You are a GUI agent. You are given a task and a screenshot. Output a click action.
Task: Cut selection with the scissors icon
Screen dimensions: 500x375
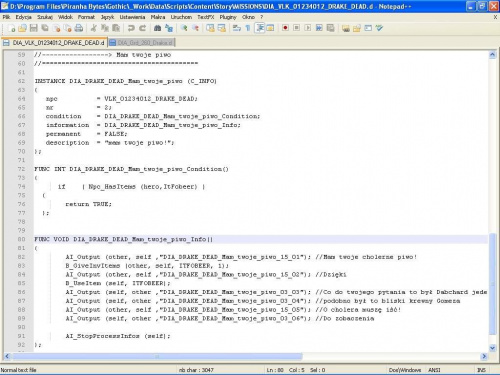point(94,28)
